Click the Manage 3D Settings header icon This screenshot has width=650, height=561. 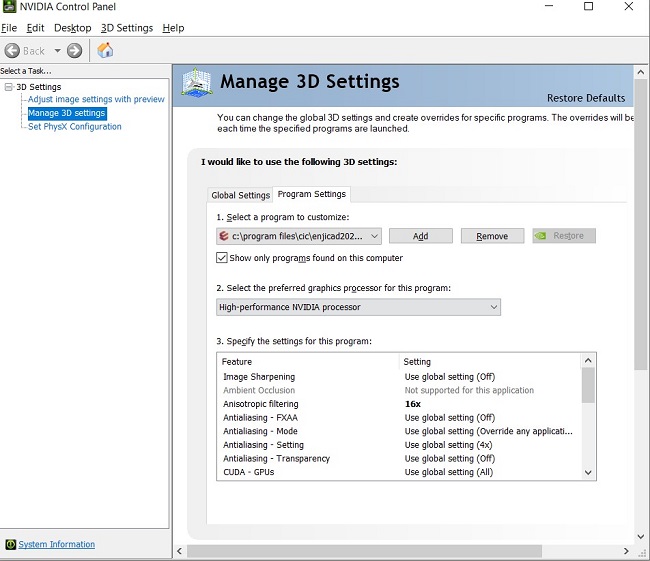coord(197,83)
